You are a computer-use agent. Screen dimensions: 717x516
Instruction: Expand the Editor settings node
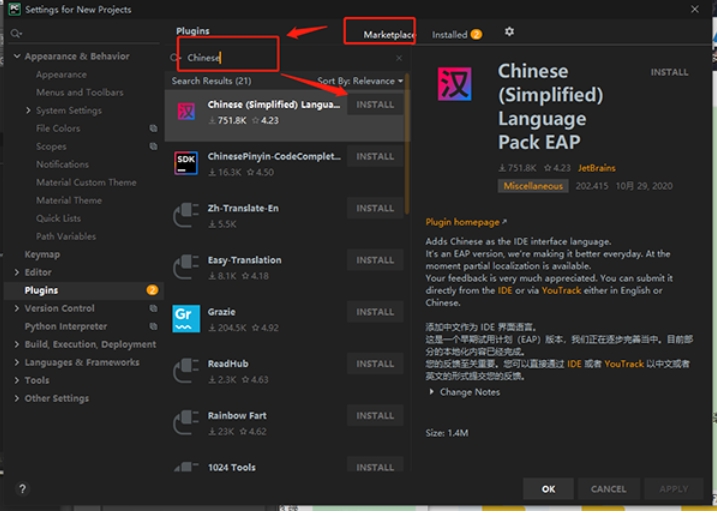(x=17, y=272)
